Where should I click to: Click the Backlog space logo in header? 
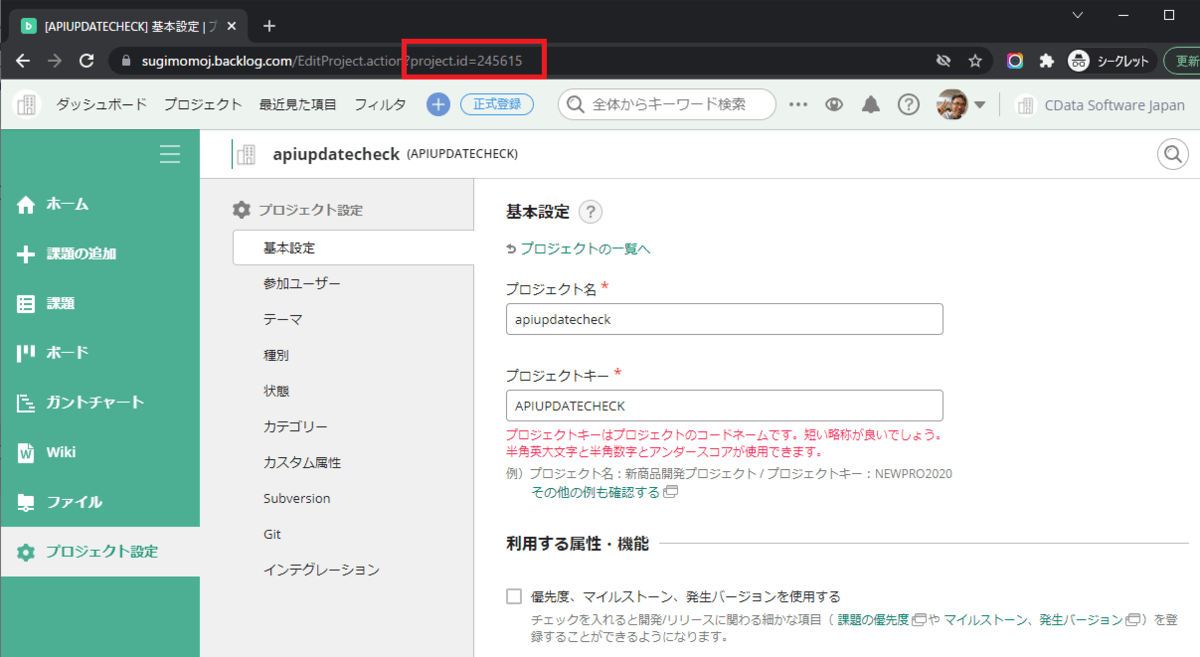(27, 104)
